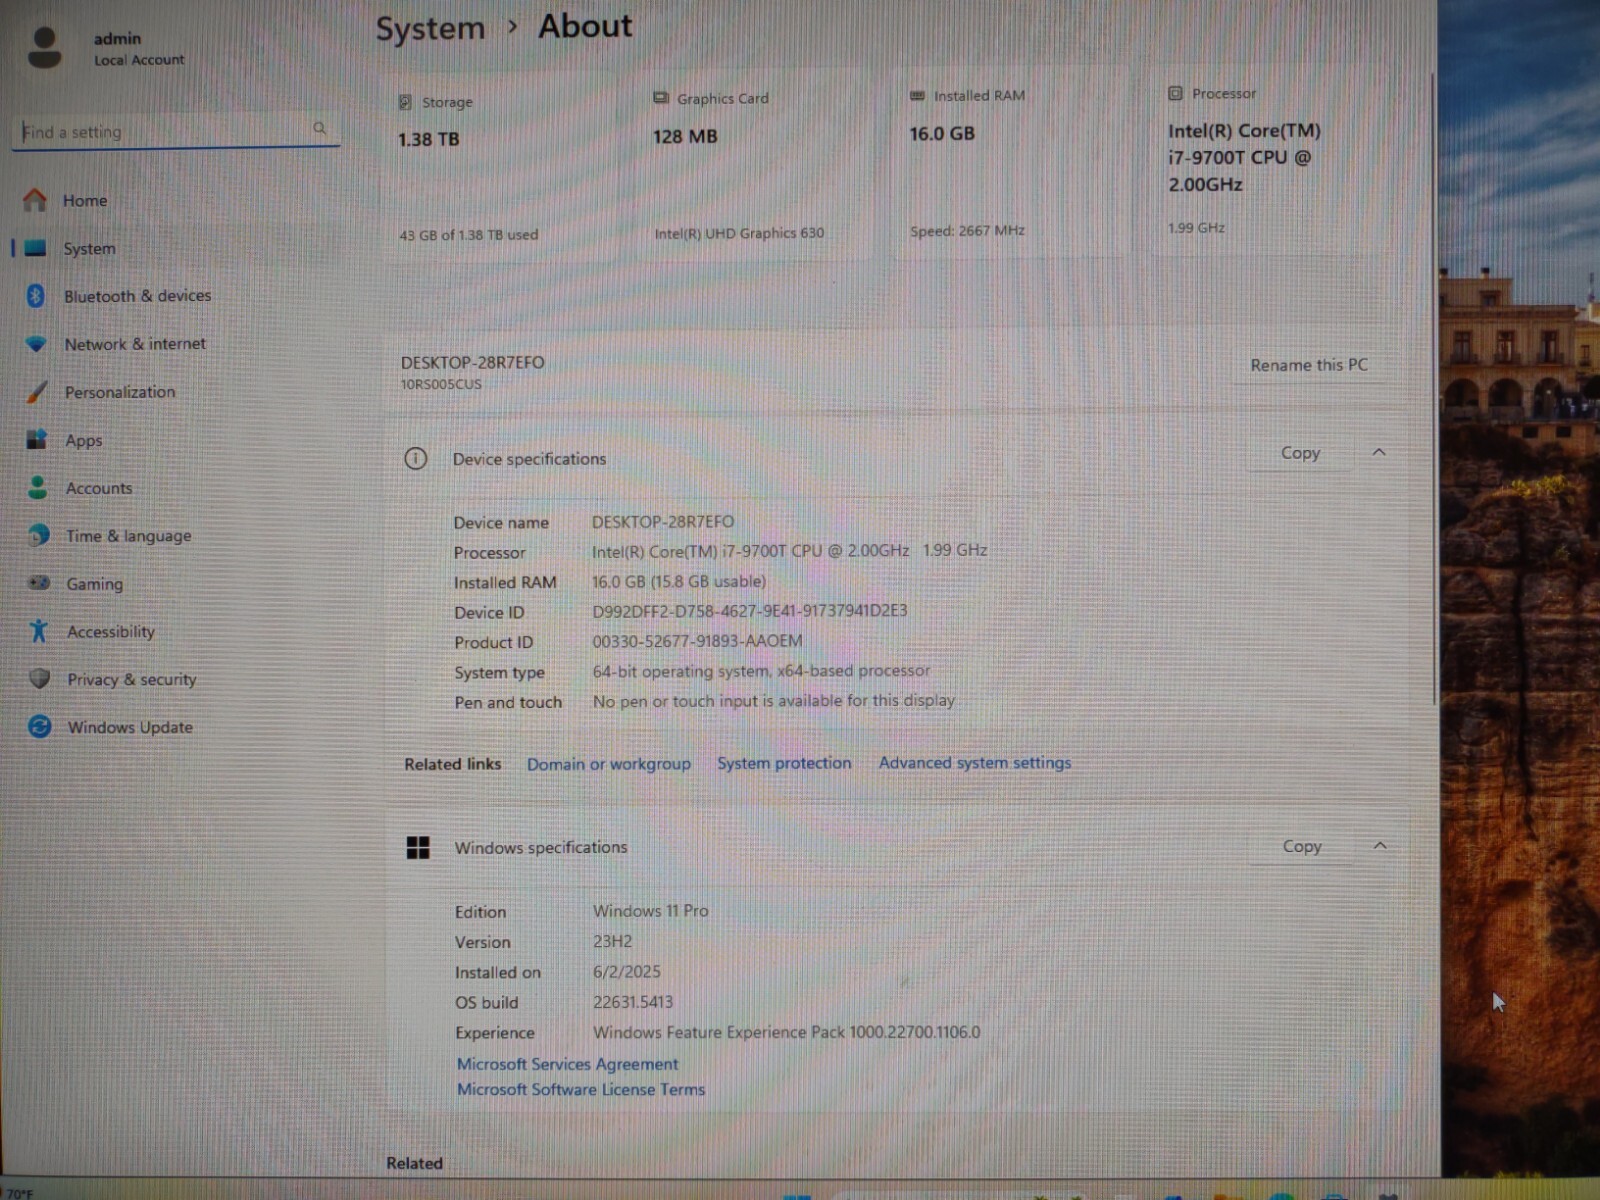The height and width of the screenshot is (1200, 1600).
Task: Click the System breadcrumb in header
Action: [x=430, y=29]
